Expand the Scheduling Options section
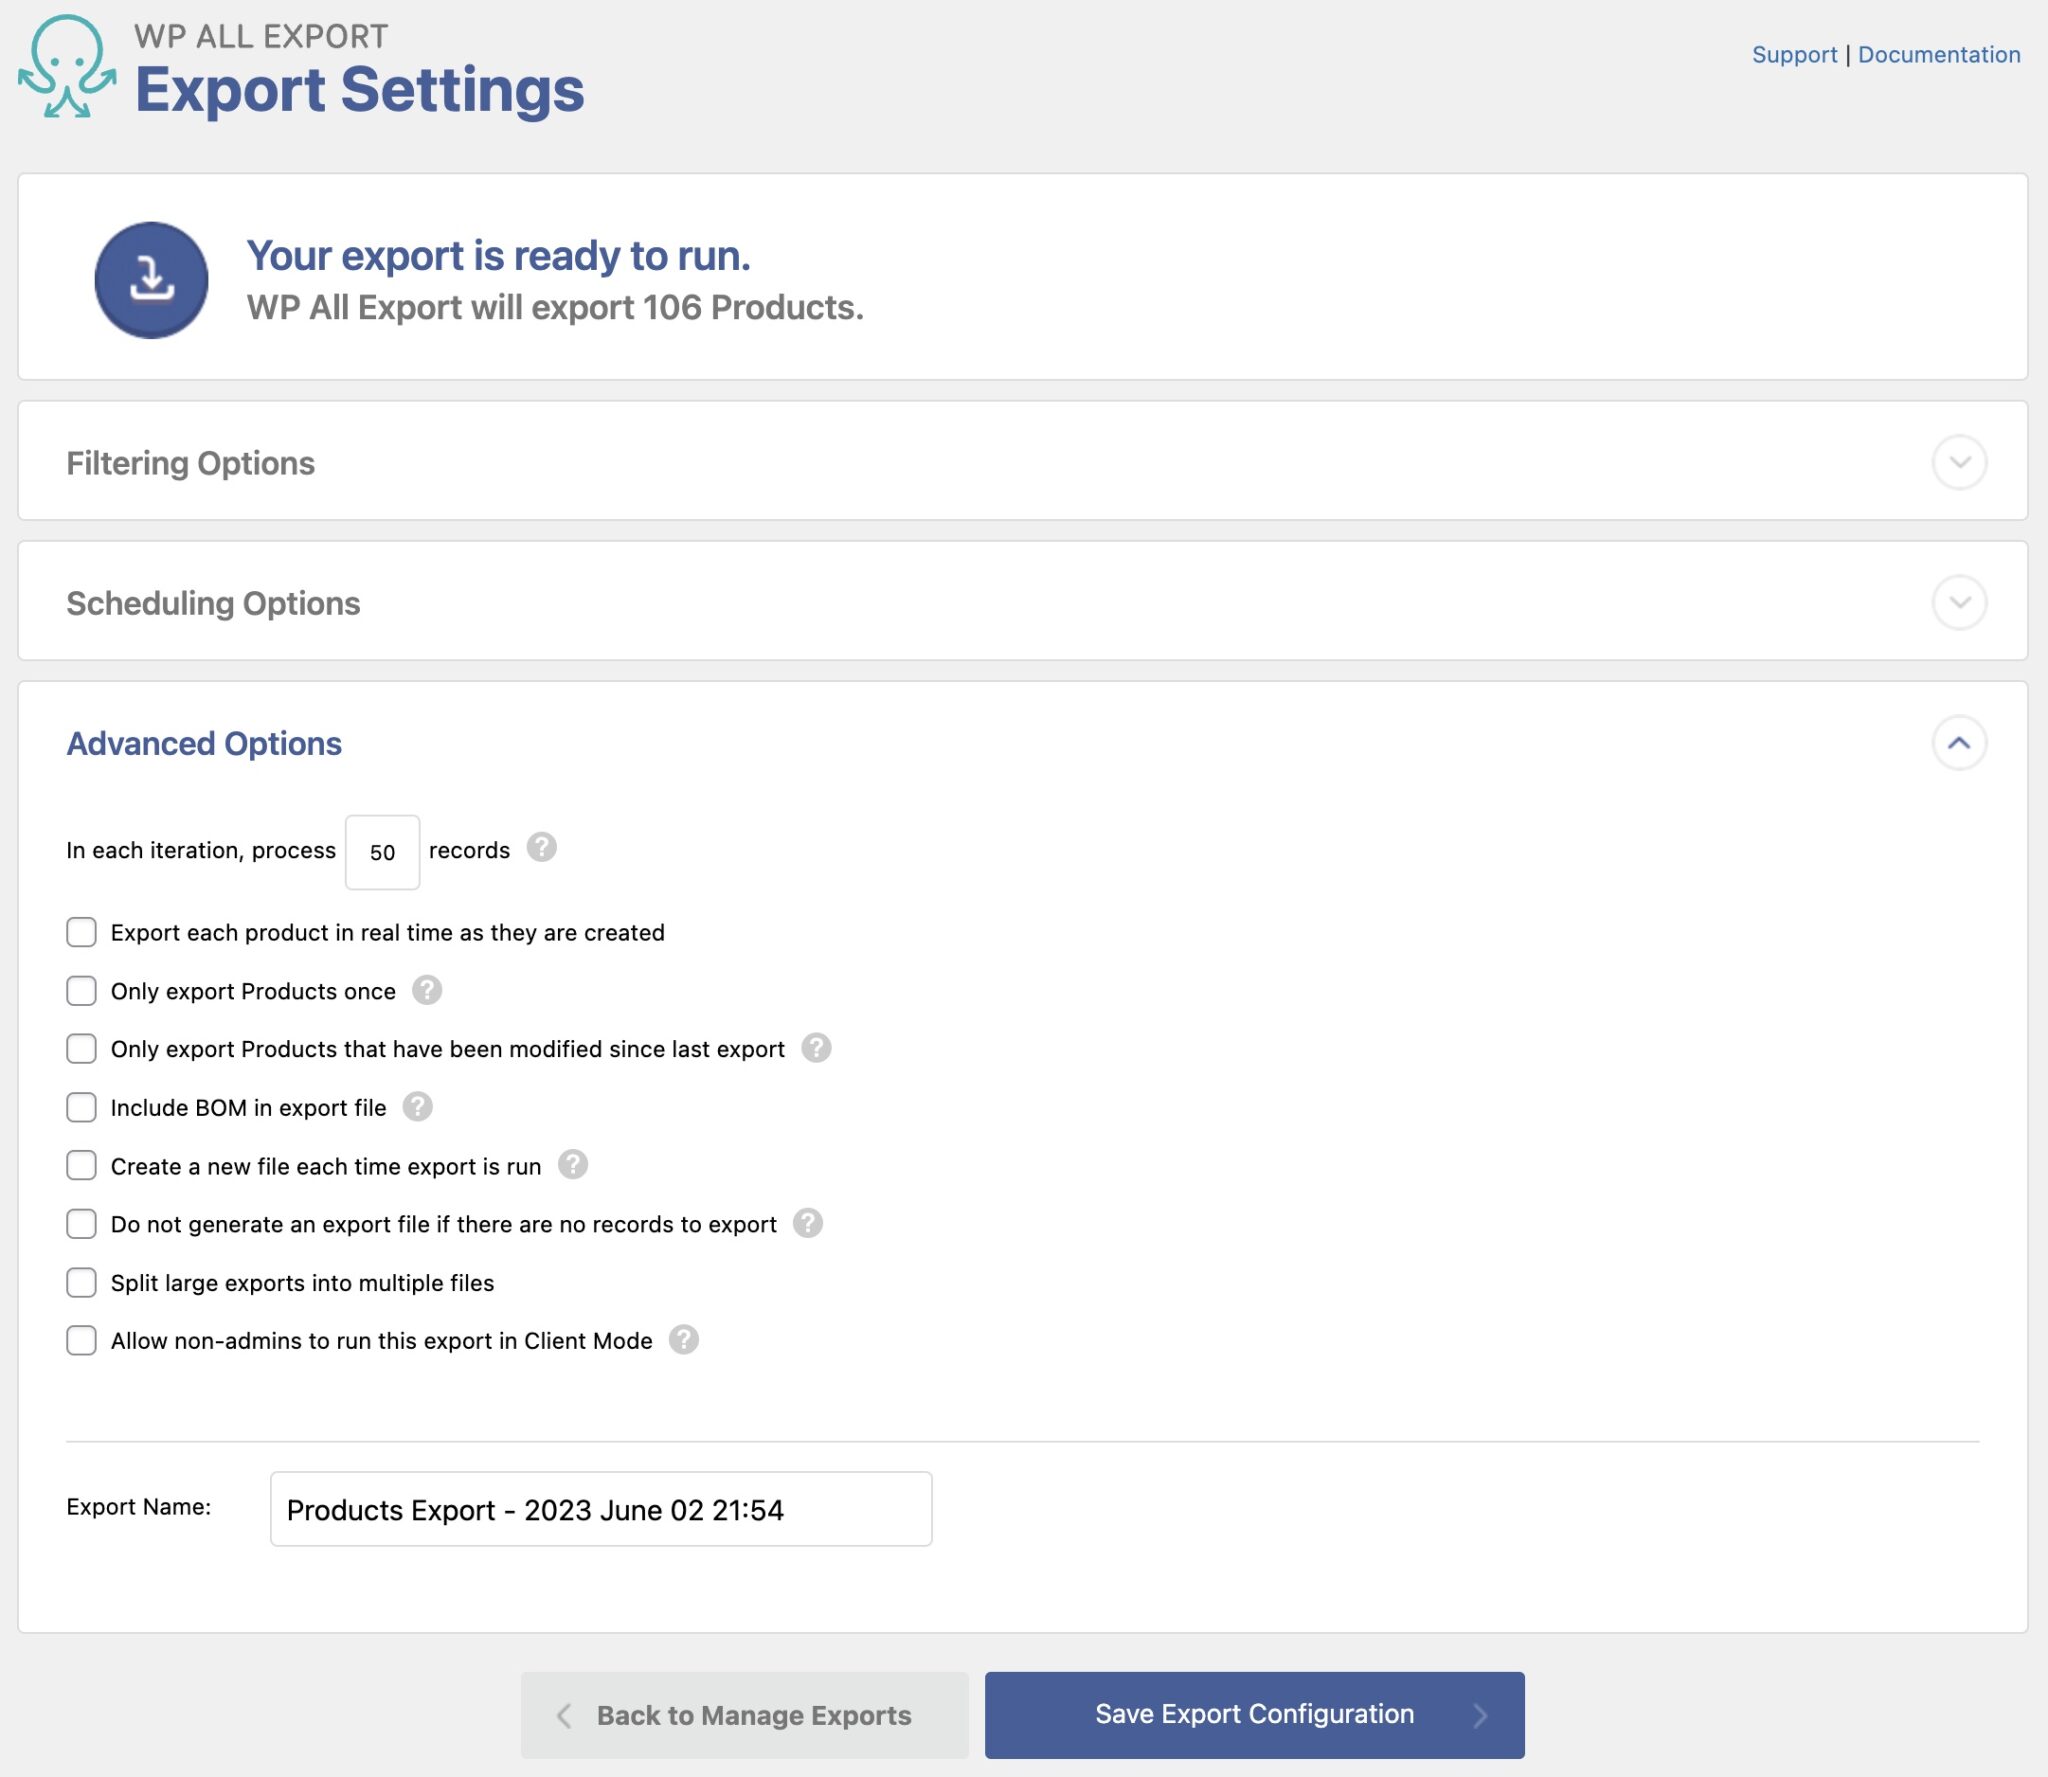 coord(1959,602)
